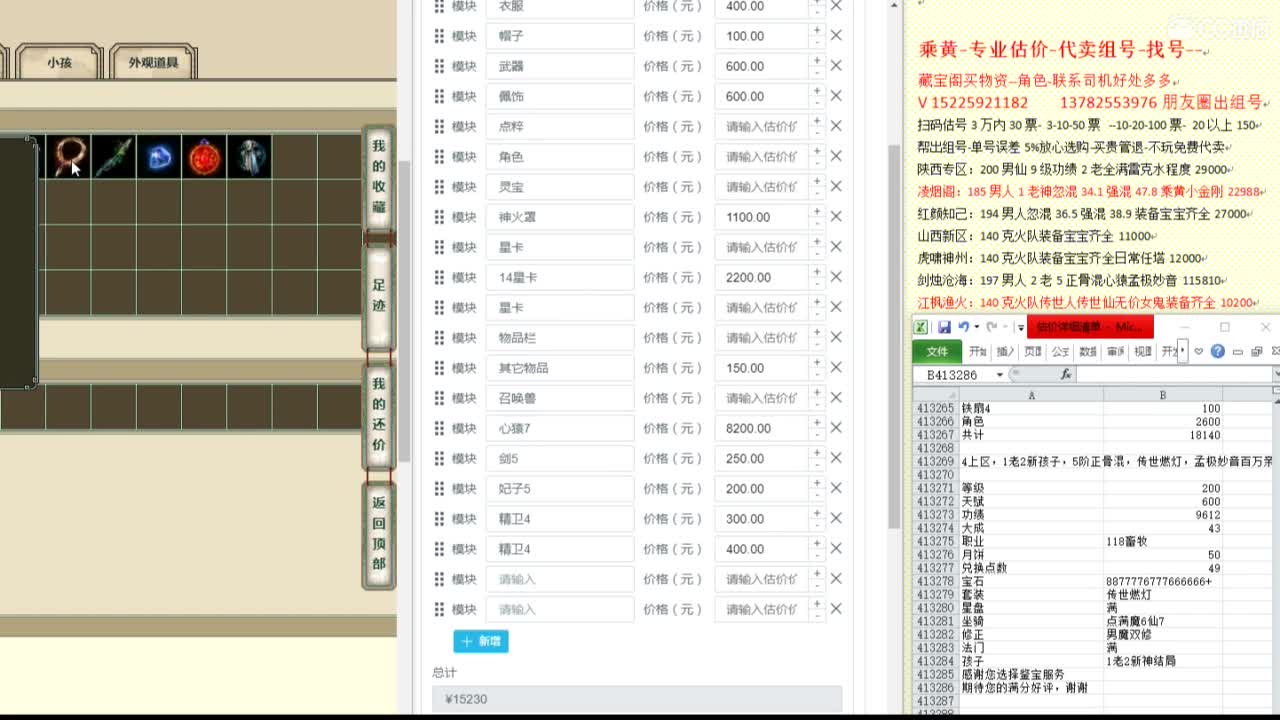
Task: Click the Excel application icon
Action: (920, 327)
